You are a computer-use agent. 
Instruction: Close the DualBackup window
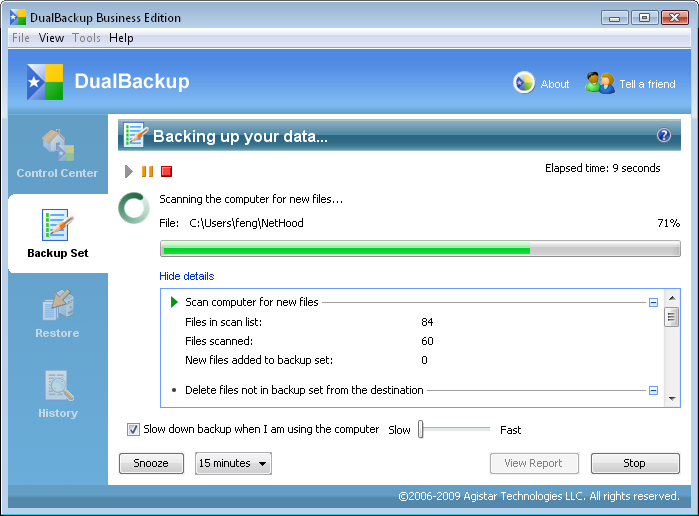coord(675,18)
